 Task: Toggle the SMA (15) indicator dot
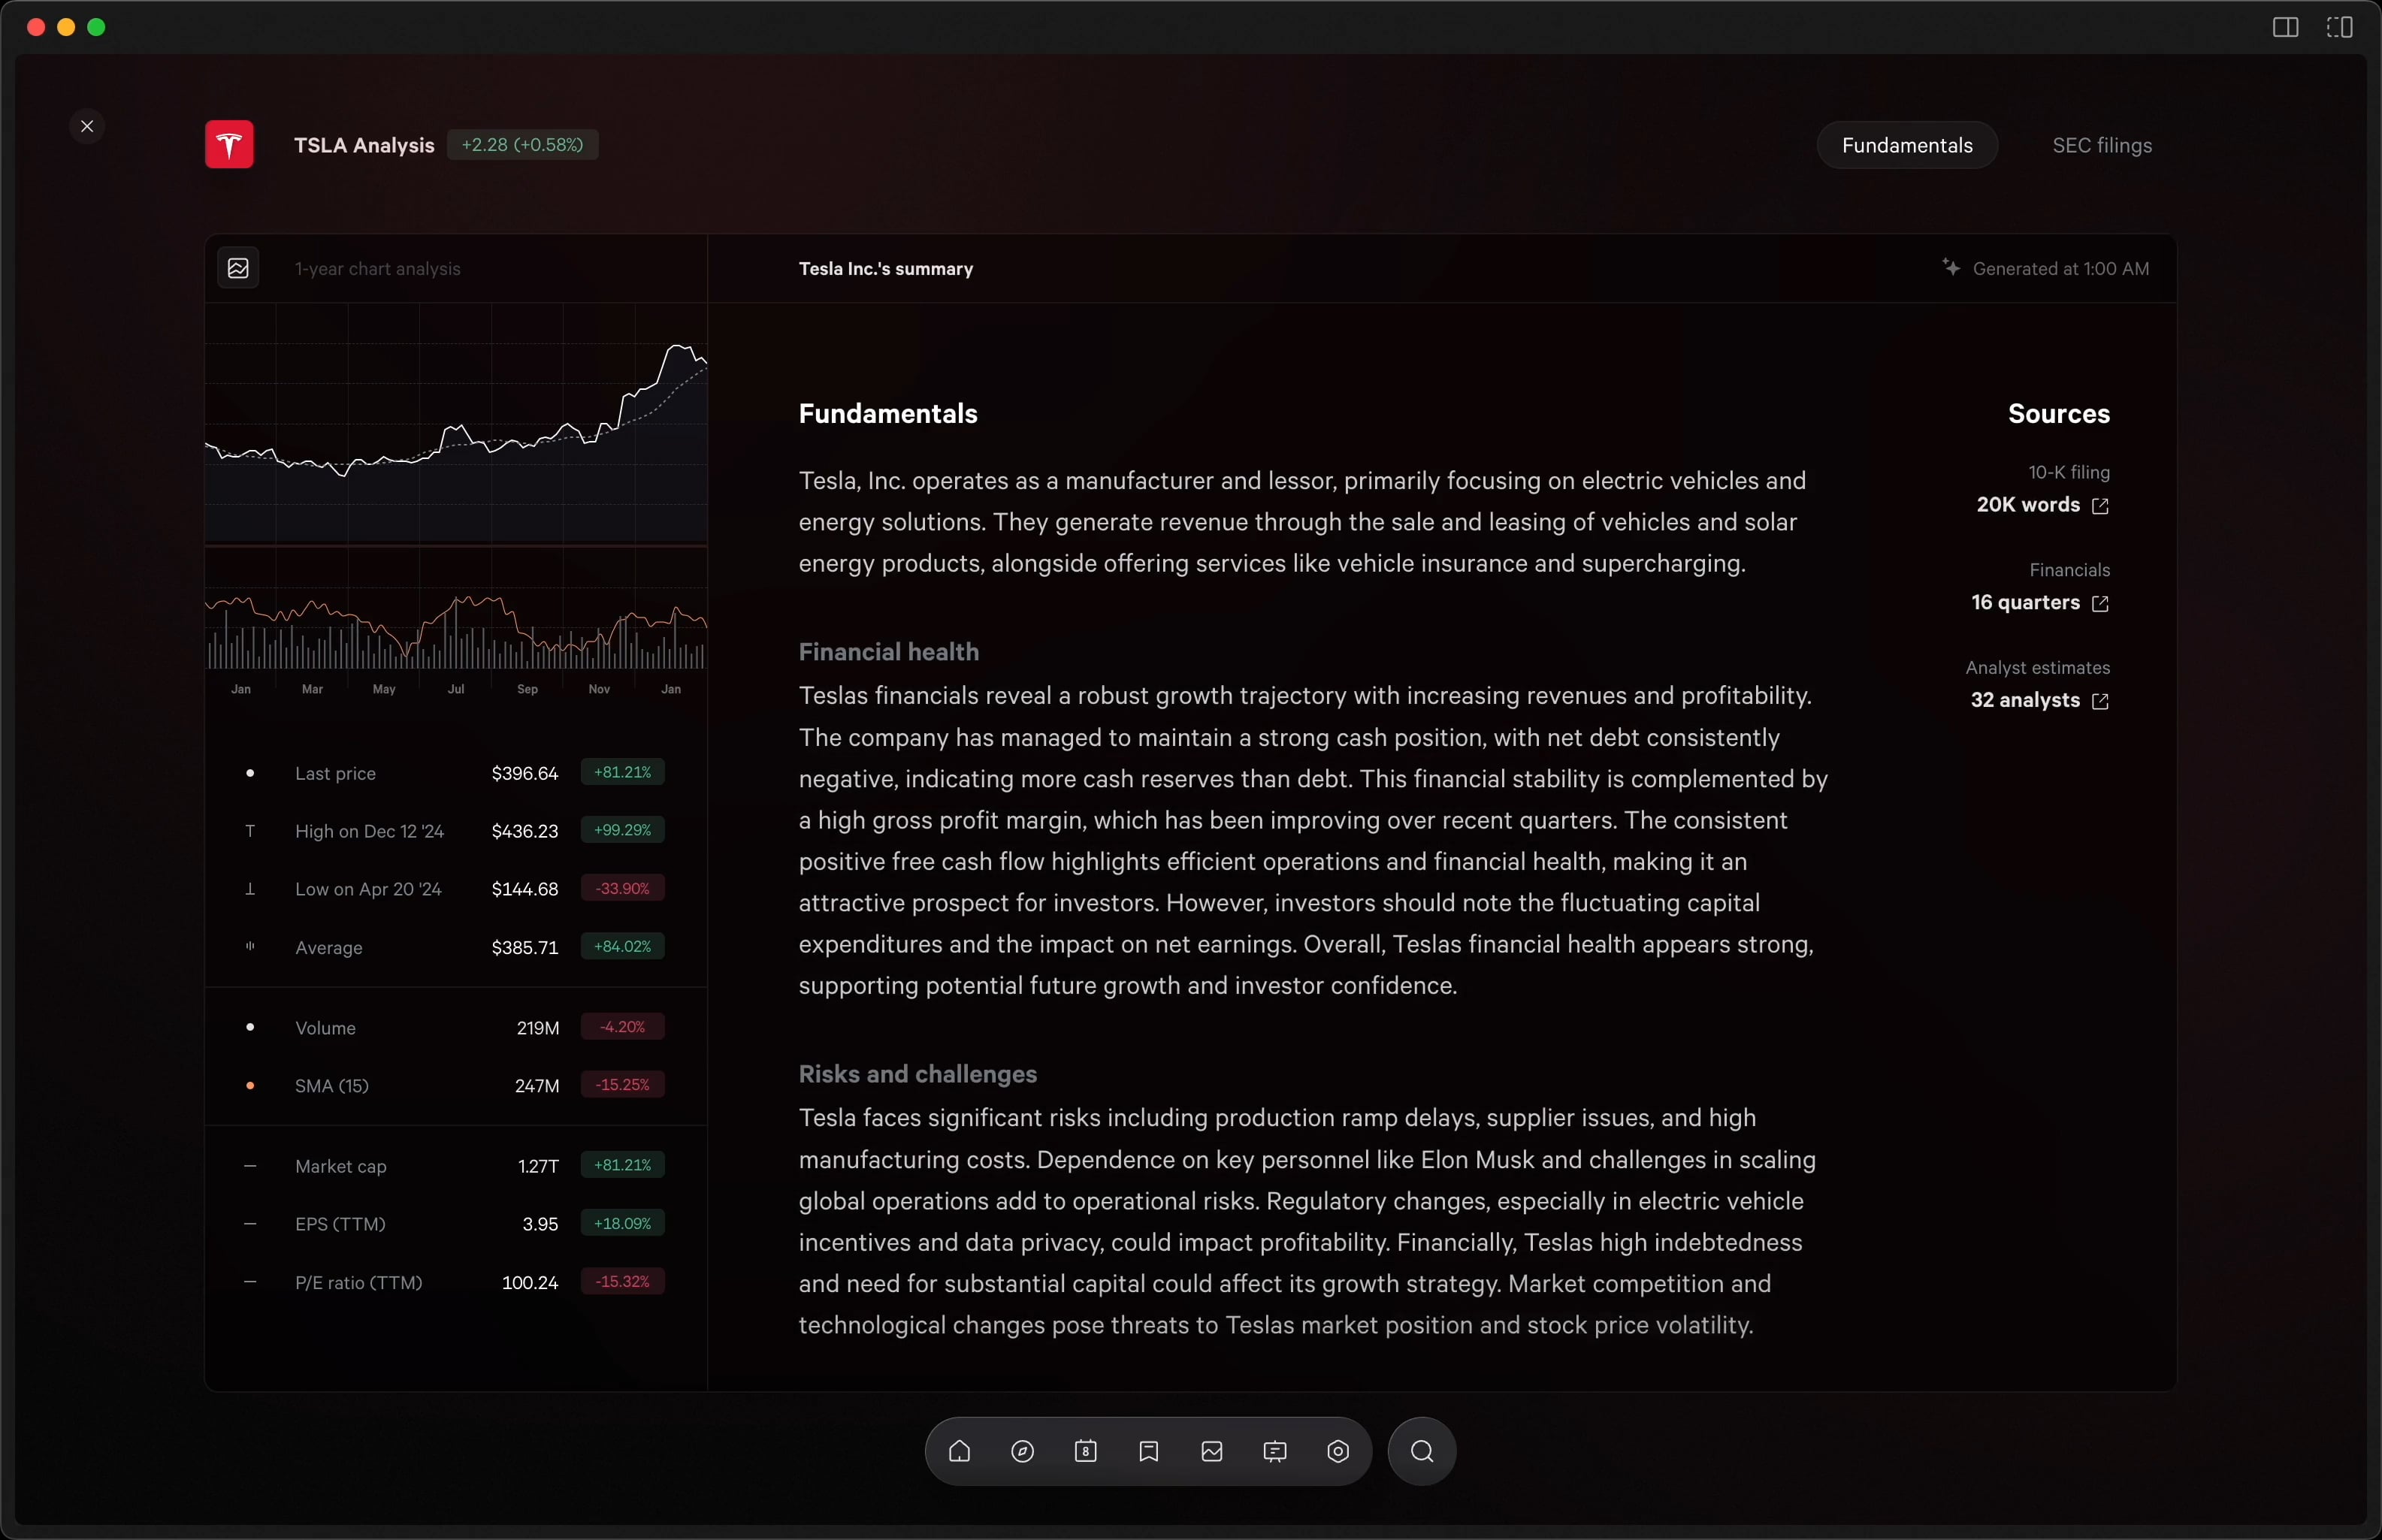click(251, 1085)
